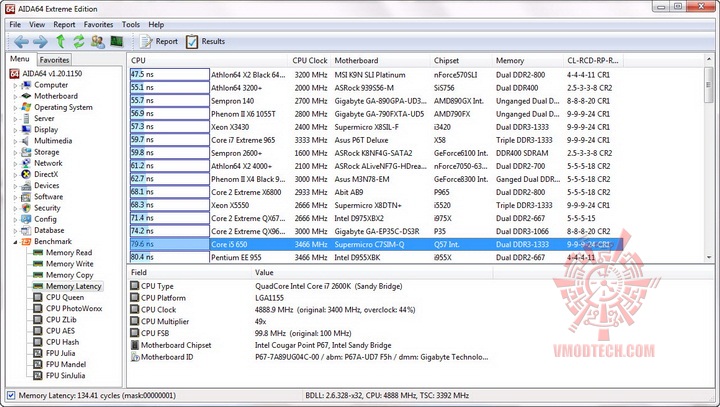Click the users Manage toolbar icon
Viewport: 720px width, 407px height.
pyautogui.click(x=97, y=42)
